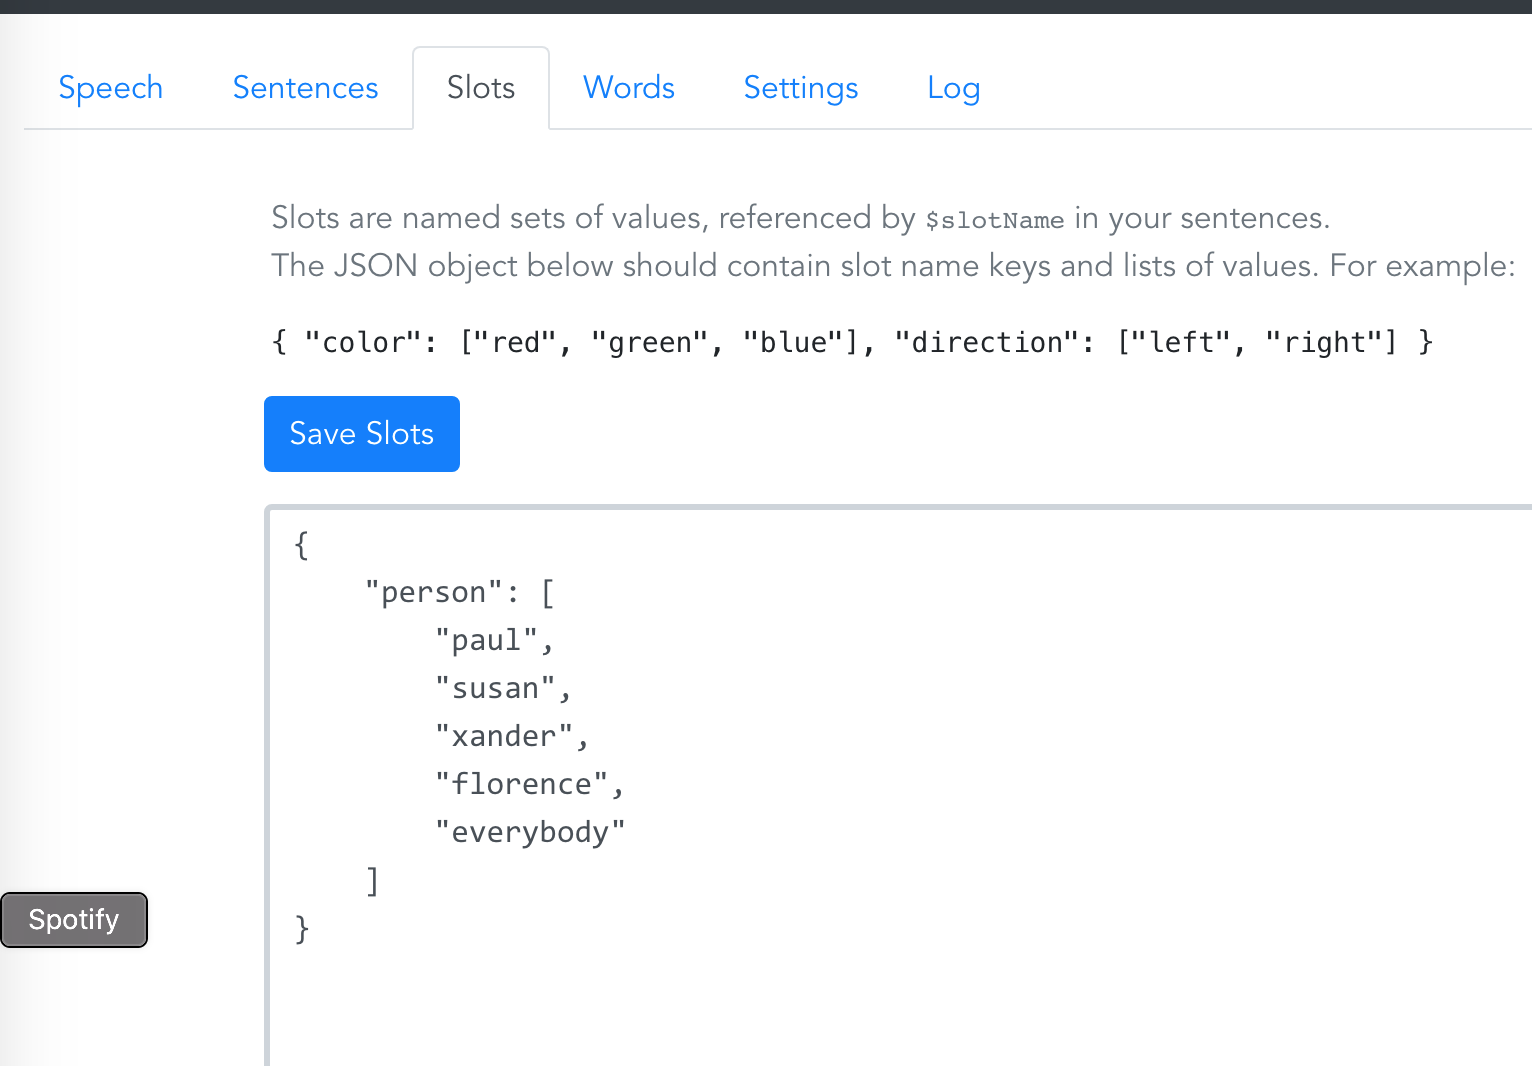The image size is (1532, 1066).
Task: Click the closing curly brace in the editor
Action: (301, 929)
